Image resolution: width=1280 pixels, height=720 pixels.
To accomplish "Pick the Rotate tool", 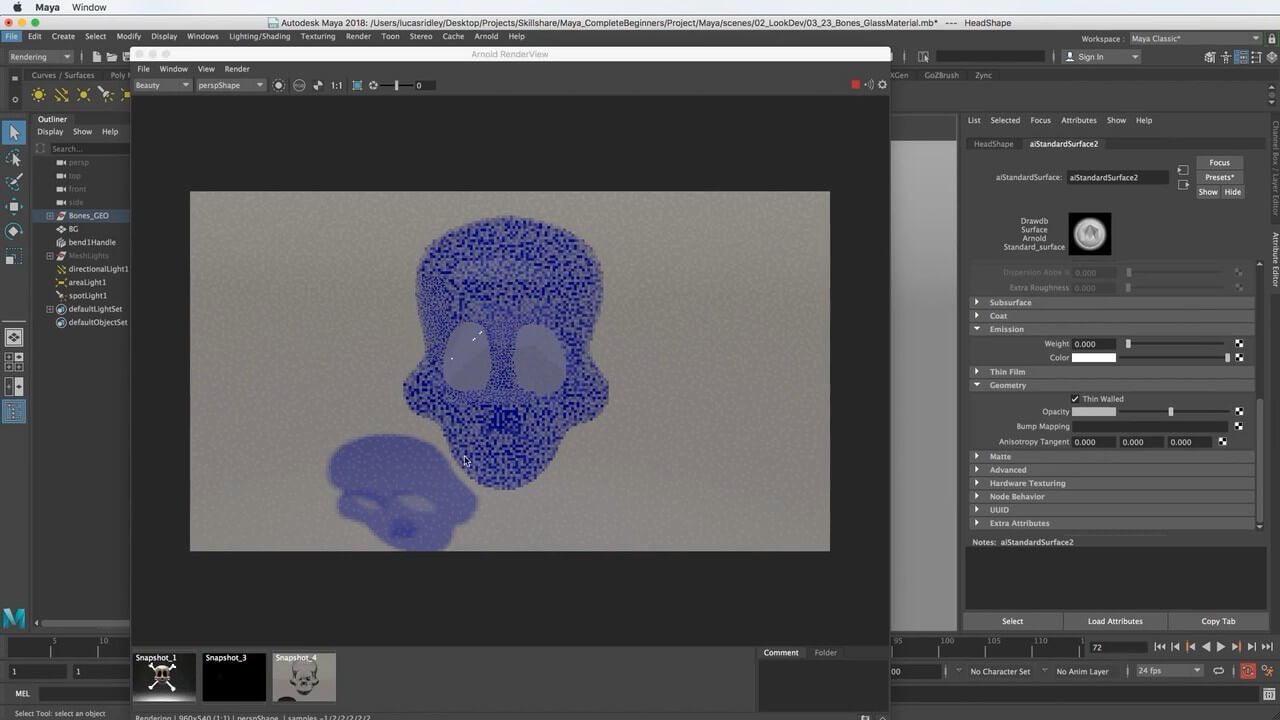I will tap(14, 231).
